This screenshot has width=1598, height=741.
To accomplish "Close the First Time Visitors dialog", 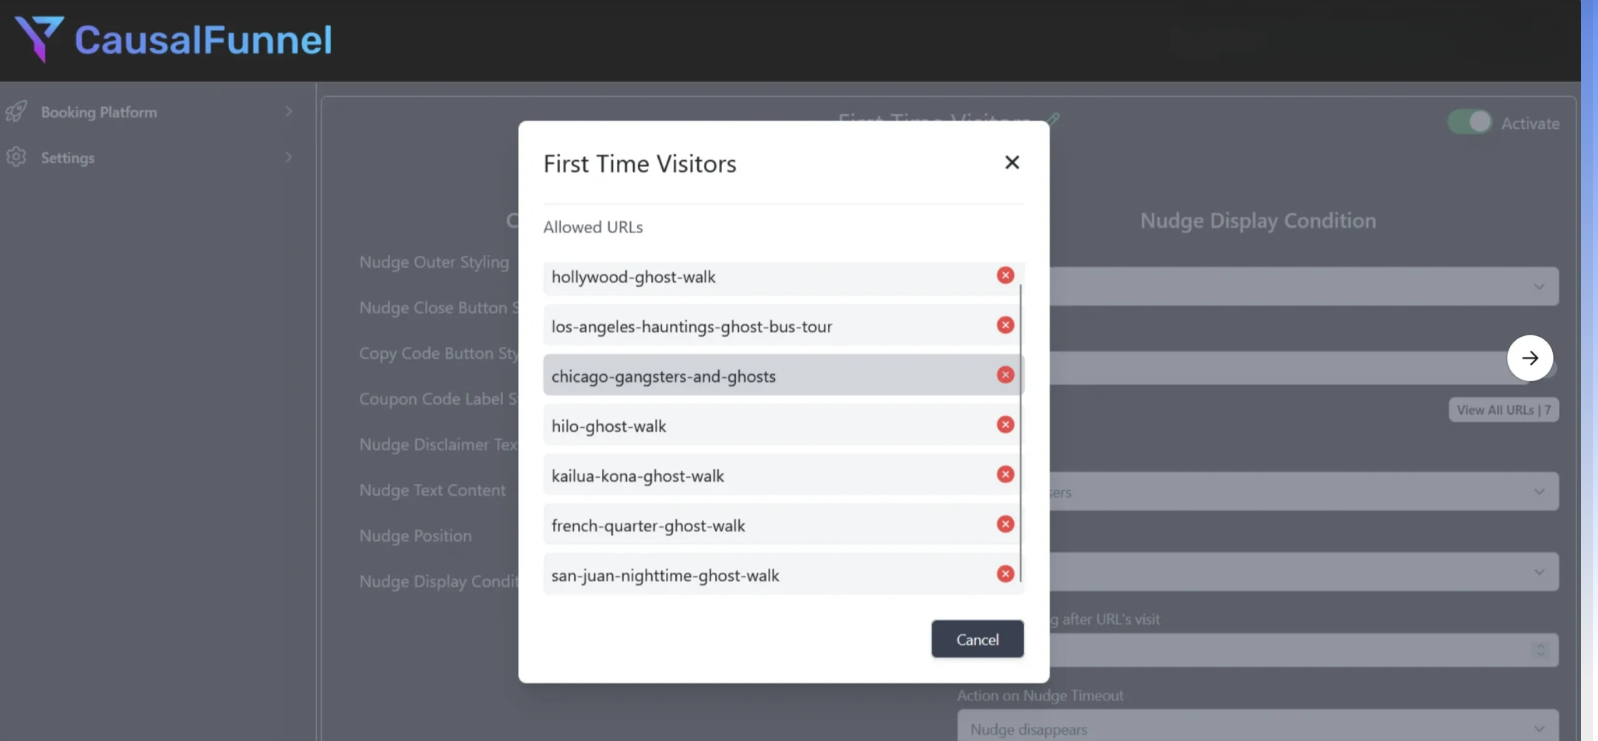I will [x=1012, y=162].
